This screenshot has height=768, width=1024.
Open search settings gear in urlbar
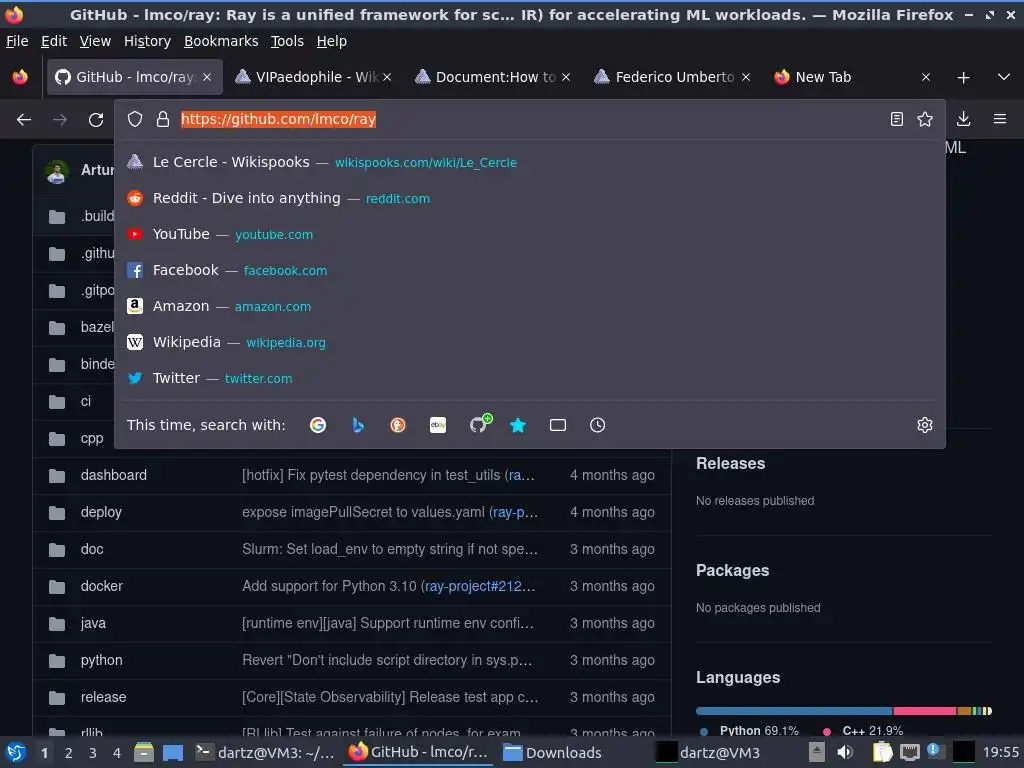click(925, 425)
